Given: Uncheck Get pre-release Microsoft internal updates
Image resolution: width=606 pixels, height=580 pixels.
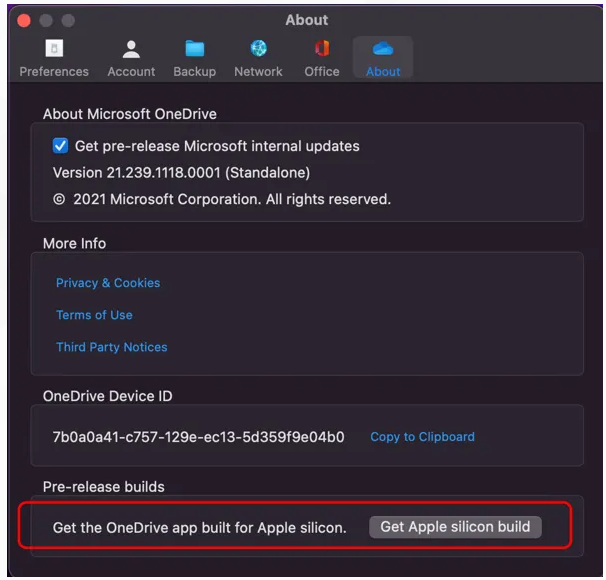Looking at the screenshot, I should [60, 146].
